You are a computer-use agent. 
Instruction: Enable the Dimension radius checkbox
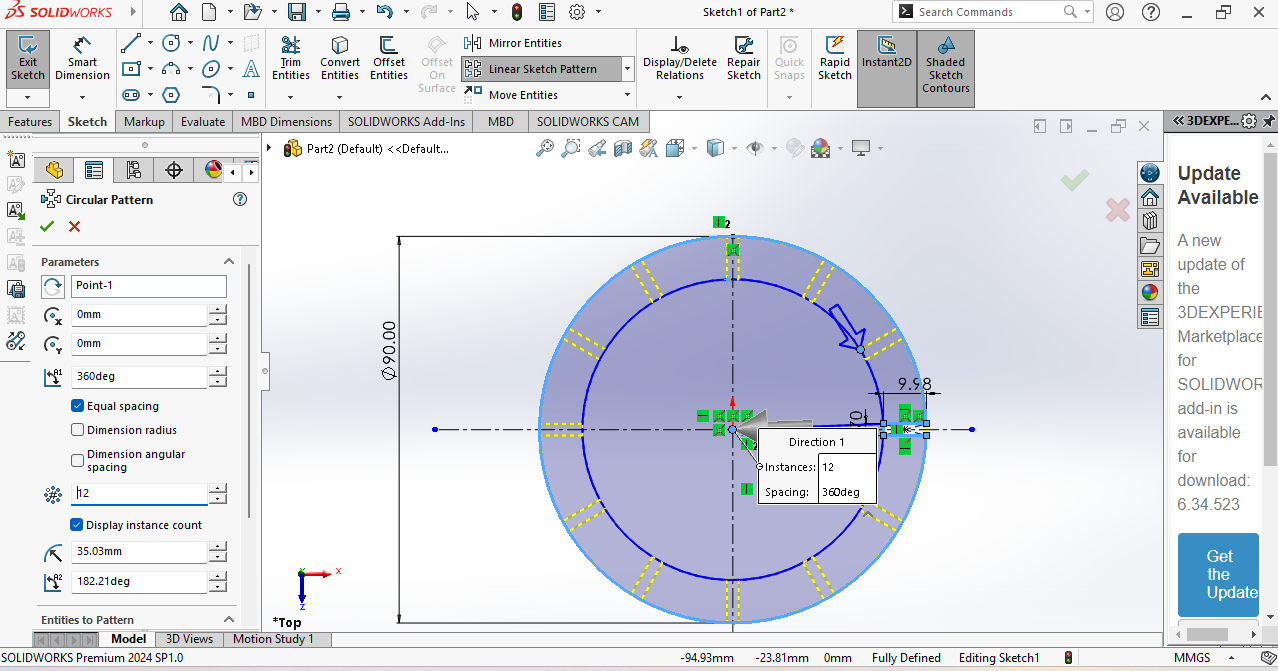(78, 430)
